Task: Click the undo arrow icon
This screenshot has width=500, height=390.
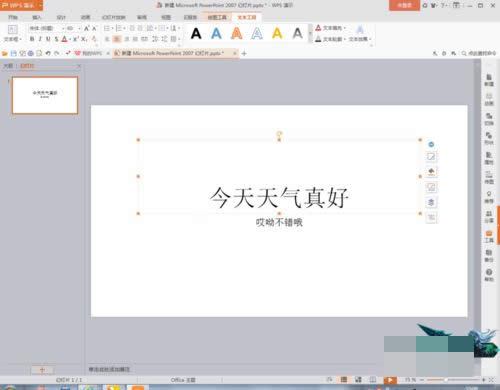Action: point(48,53)
